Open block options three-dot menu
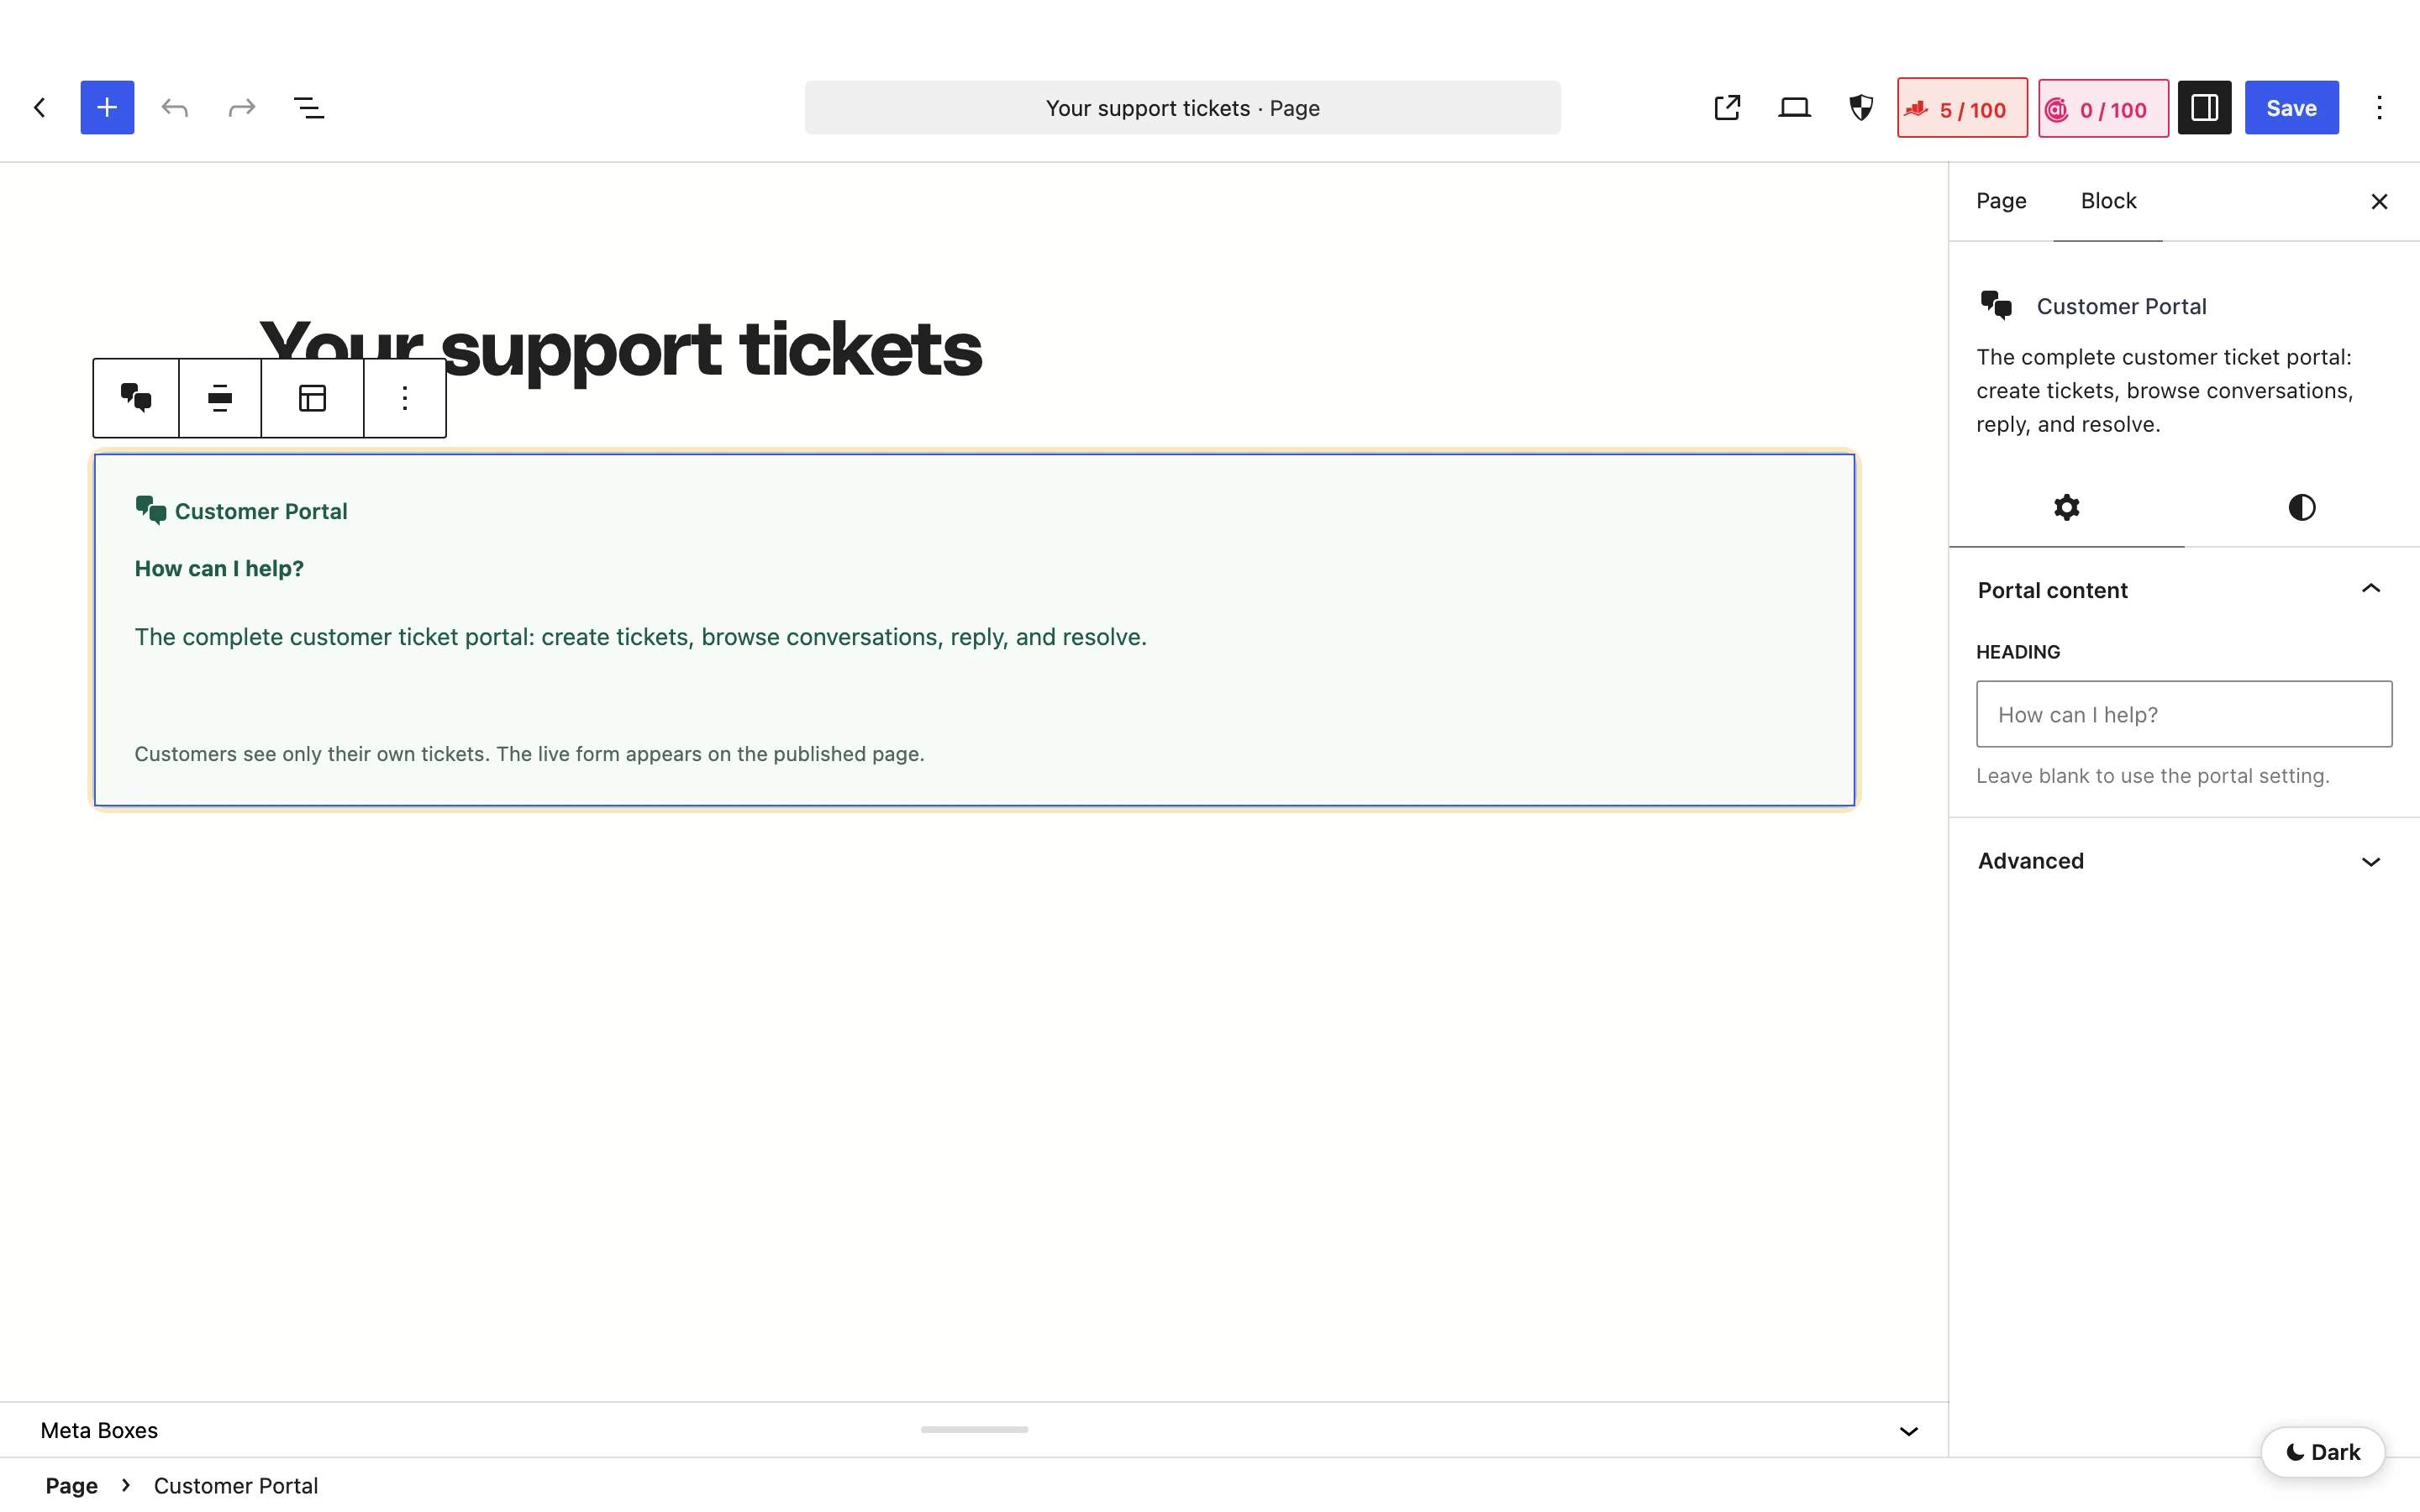The image size is (2420, 1512). pos(404,398)
